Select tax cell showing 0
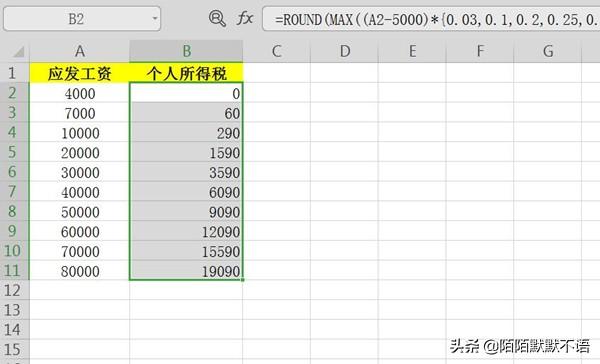The image size is (600, 364). click(x=186, y=93)
